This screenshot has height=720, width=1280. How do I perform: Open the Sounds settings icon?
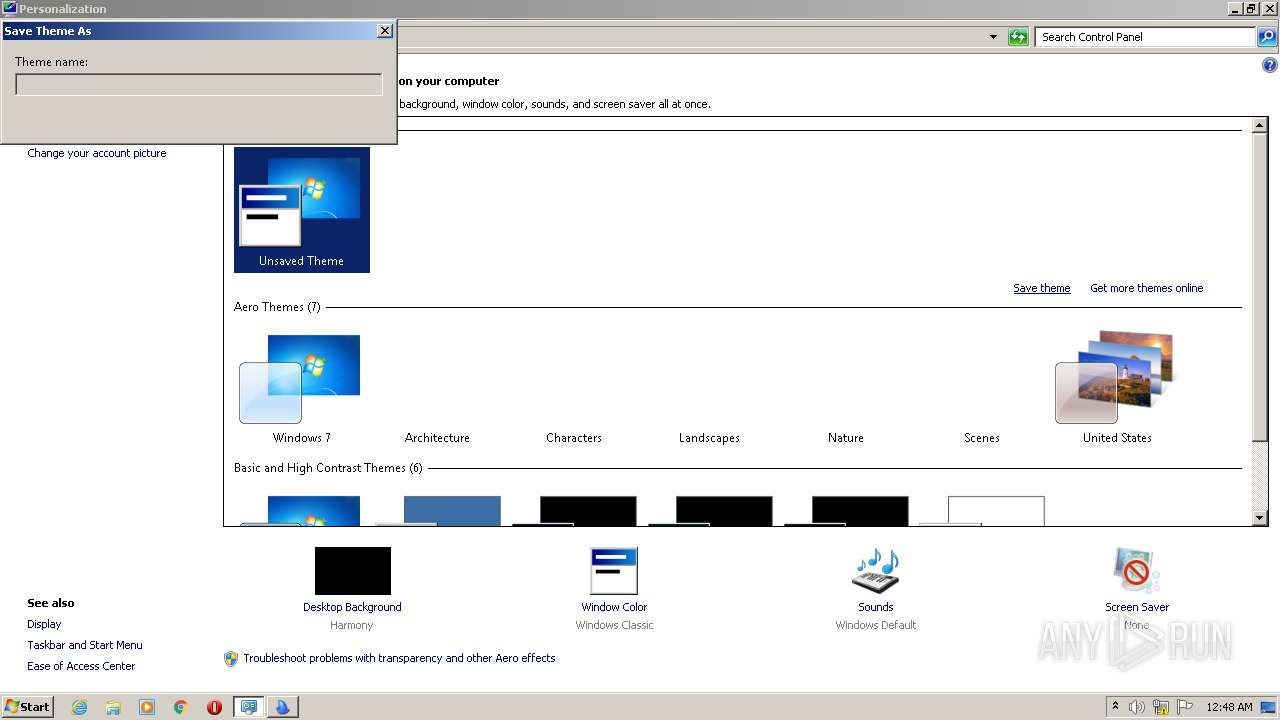(x=875, y=571)
